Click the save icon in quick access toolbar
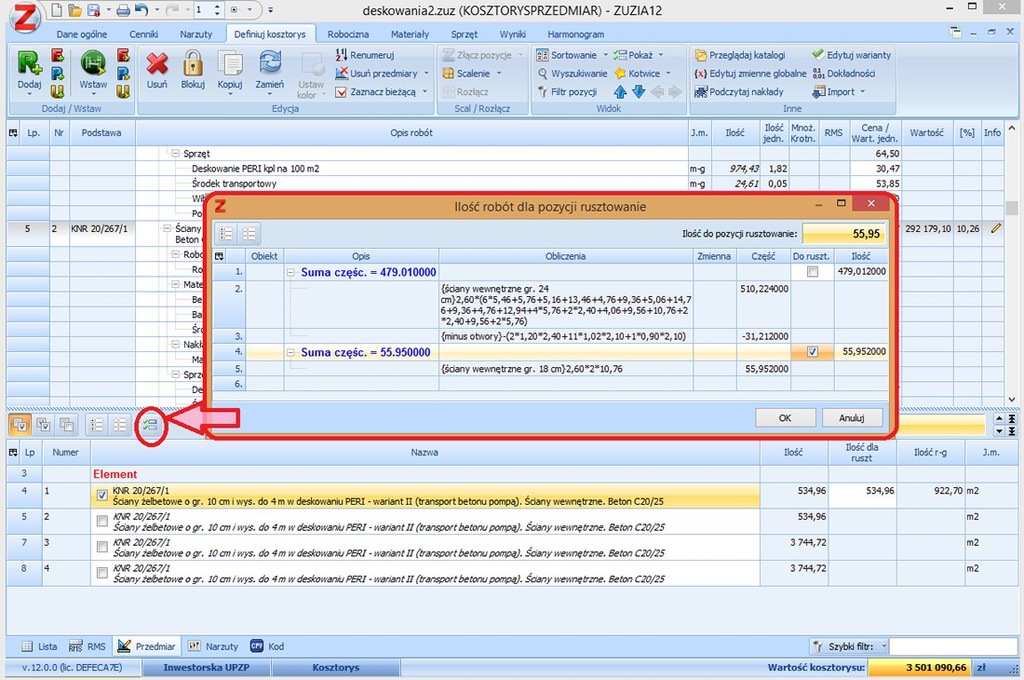Image resolution: width=1024 pixels, height=680 pixels. (93, 10)
